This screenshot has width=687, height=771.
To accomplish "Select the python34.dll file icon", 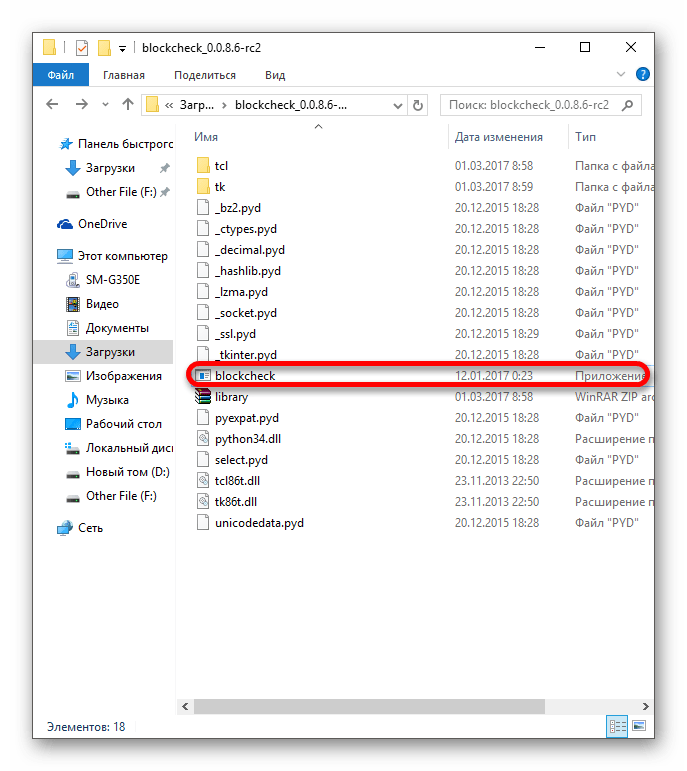I will 203,439.
